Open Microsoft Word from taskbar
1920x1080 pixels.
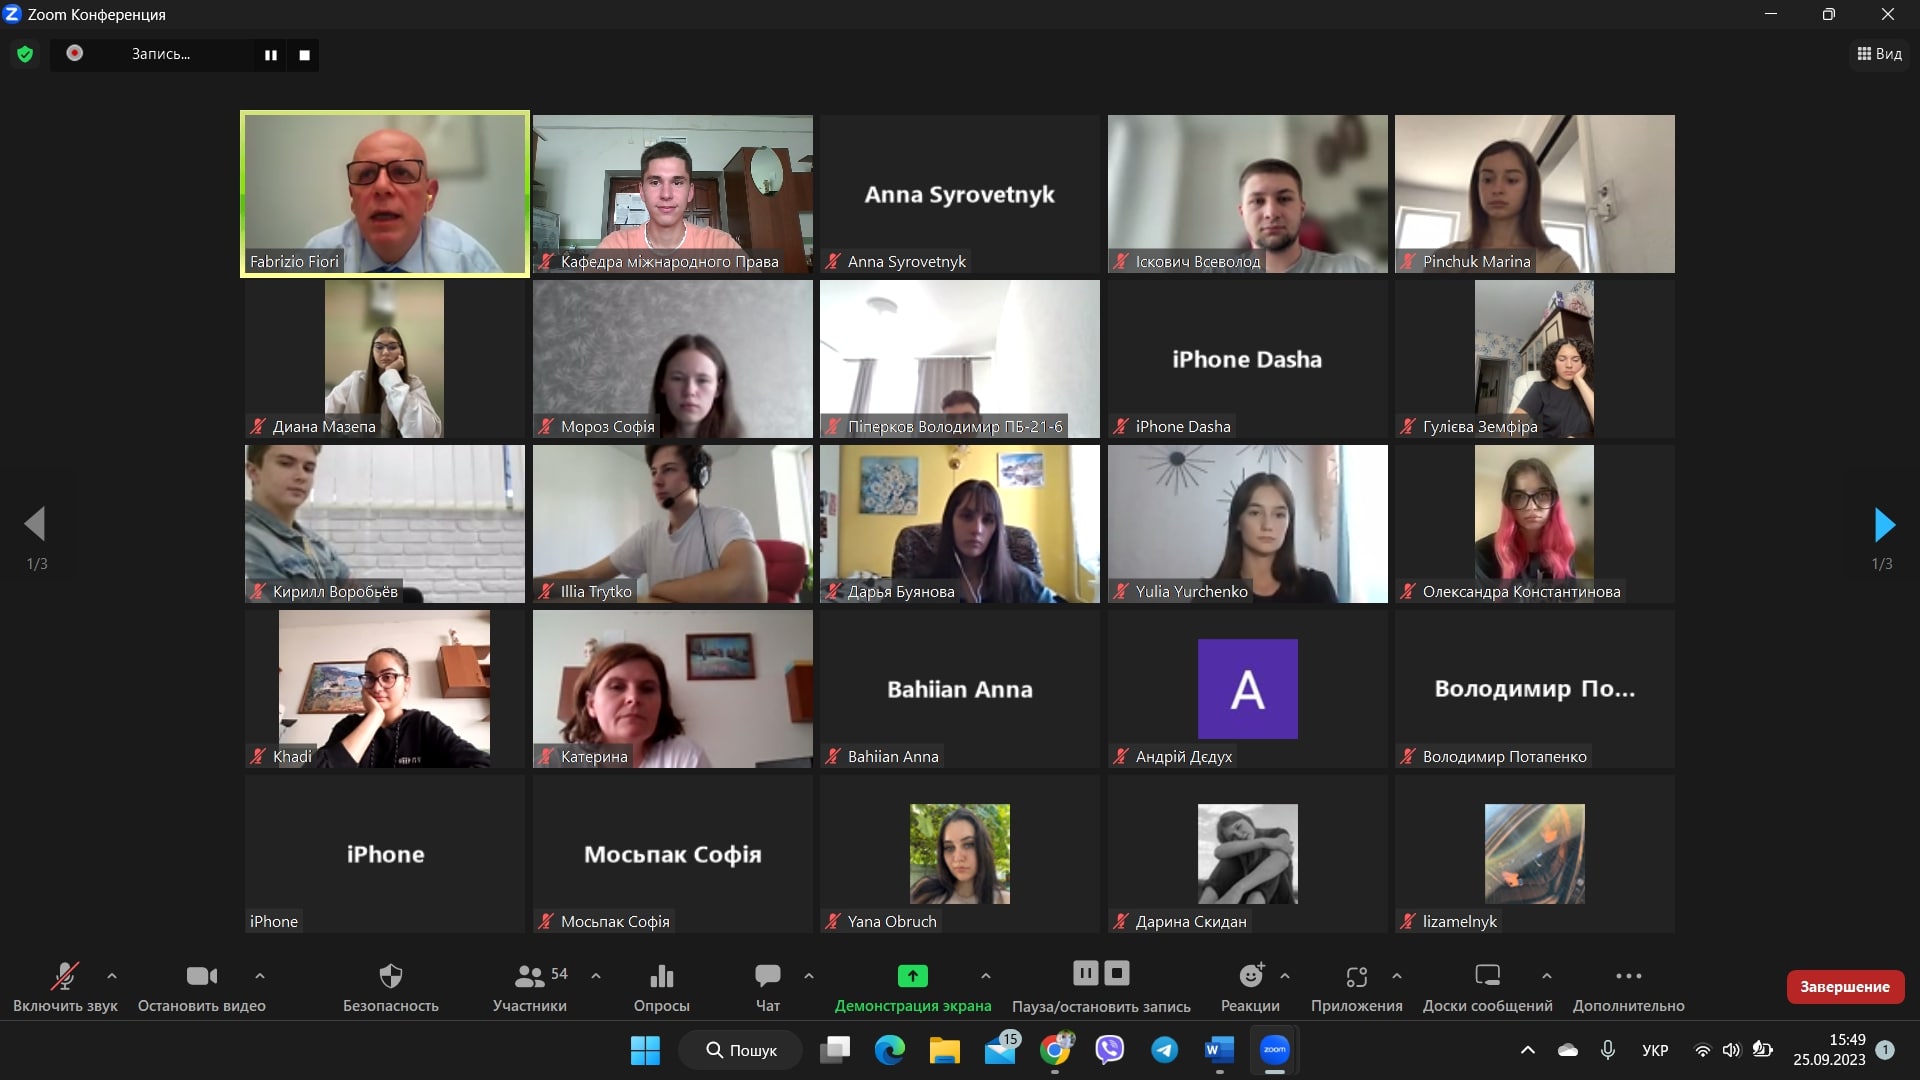pyautogui.click(x=1219, y=1050)
